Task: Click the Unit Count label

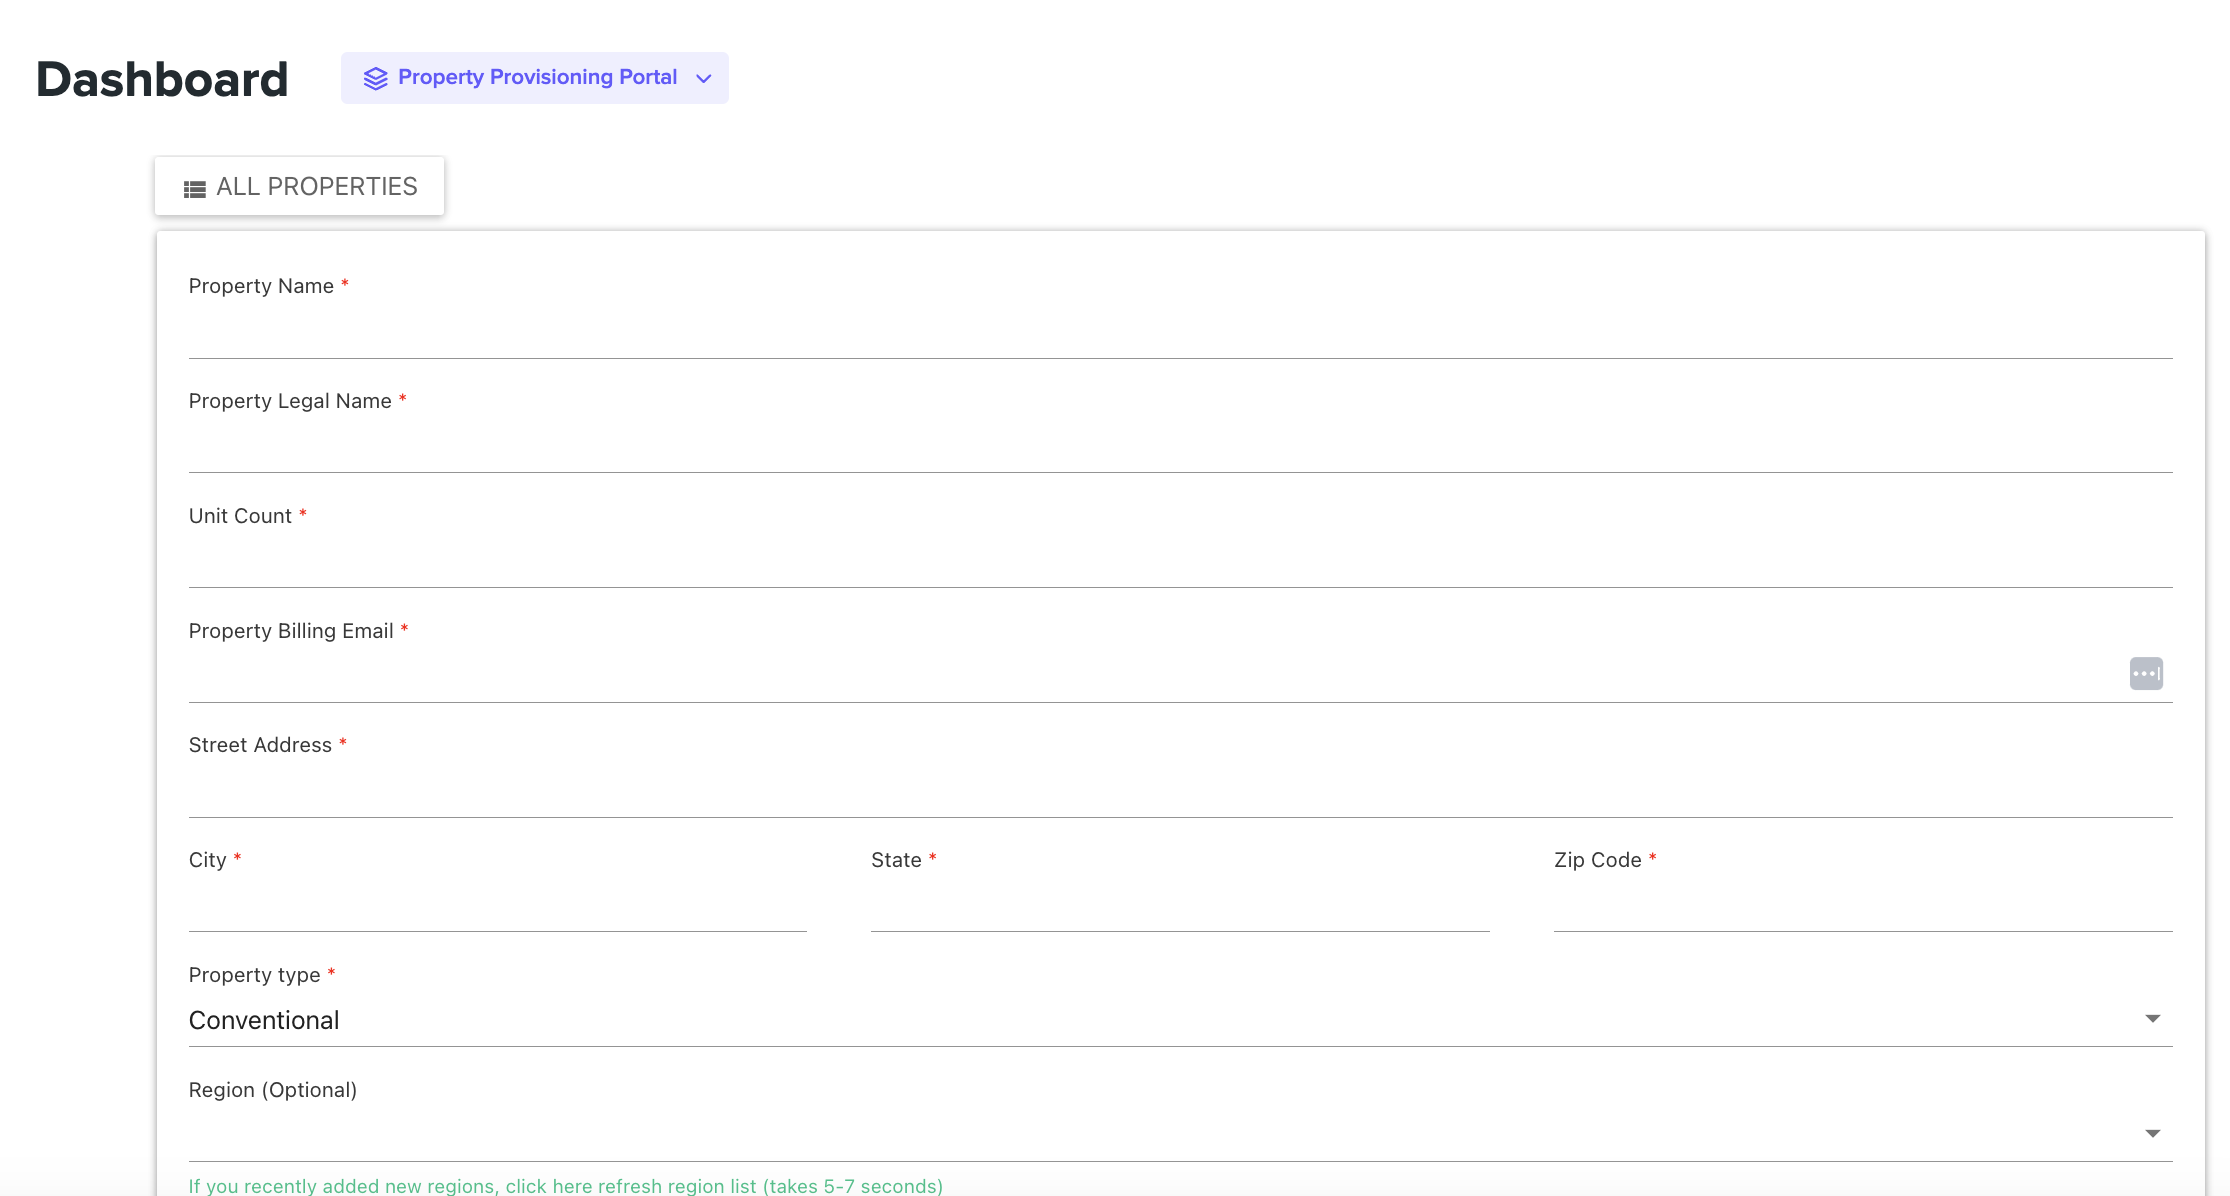Action: click(x=240, y=516)
